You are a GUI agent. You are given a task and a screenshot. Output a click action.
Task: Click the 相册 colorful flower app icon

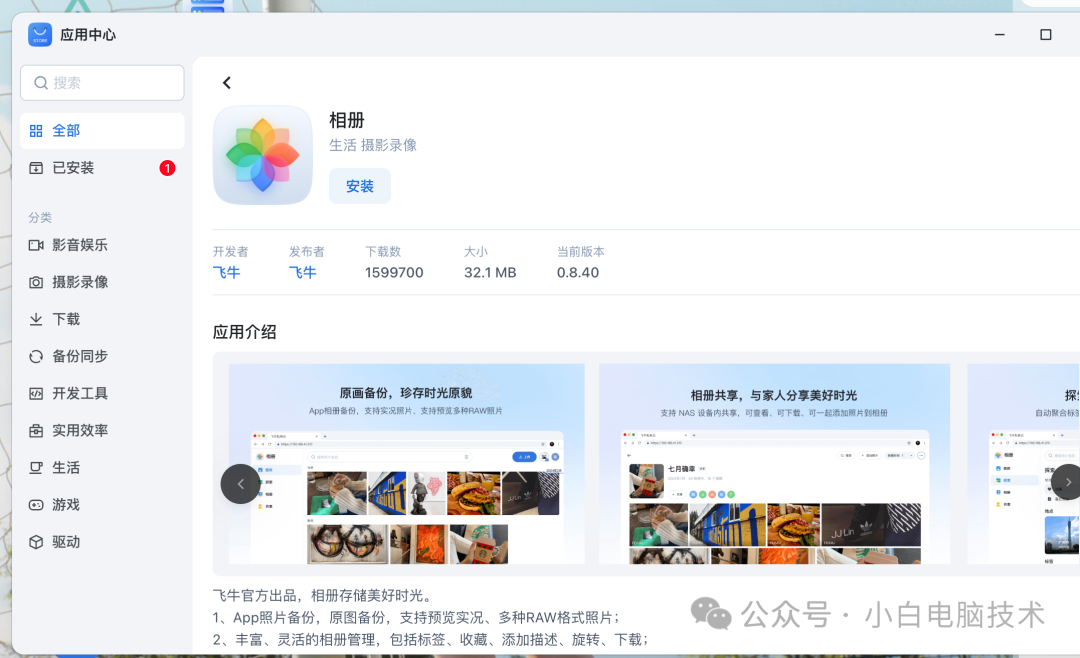point(262,155)
